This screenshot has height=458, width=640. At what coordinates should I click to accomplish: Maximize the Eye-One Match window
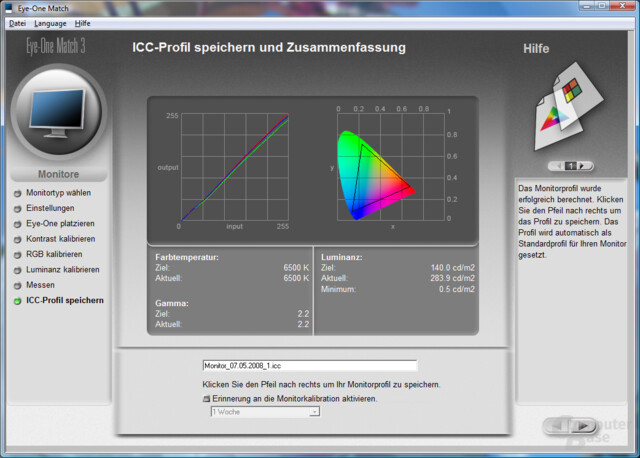602,6
